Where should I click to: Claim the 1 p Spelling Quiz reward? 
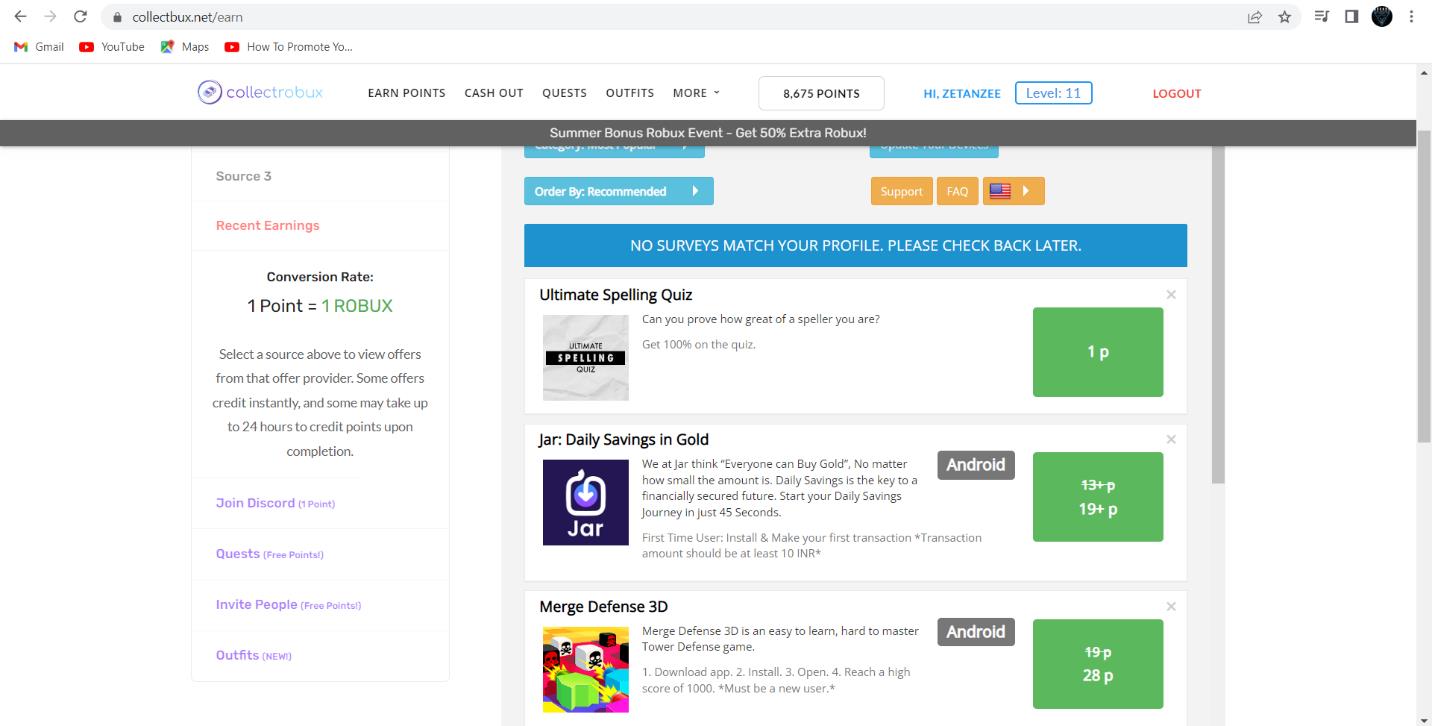(x=1098, y=352)
